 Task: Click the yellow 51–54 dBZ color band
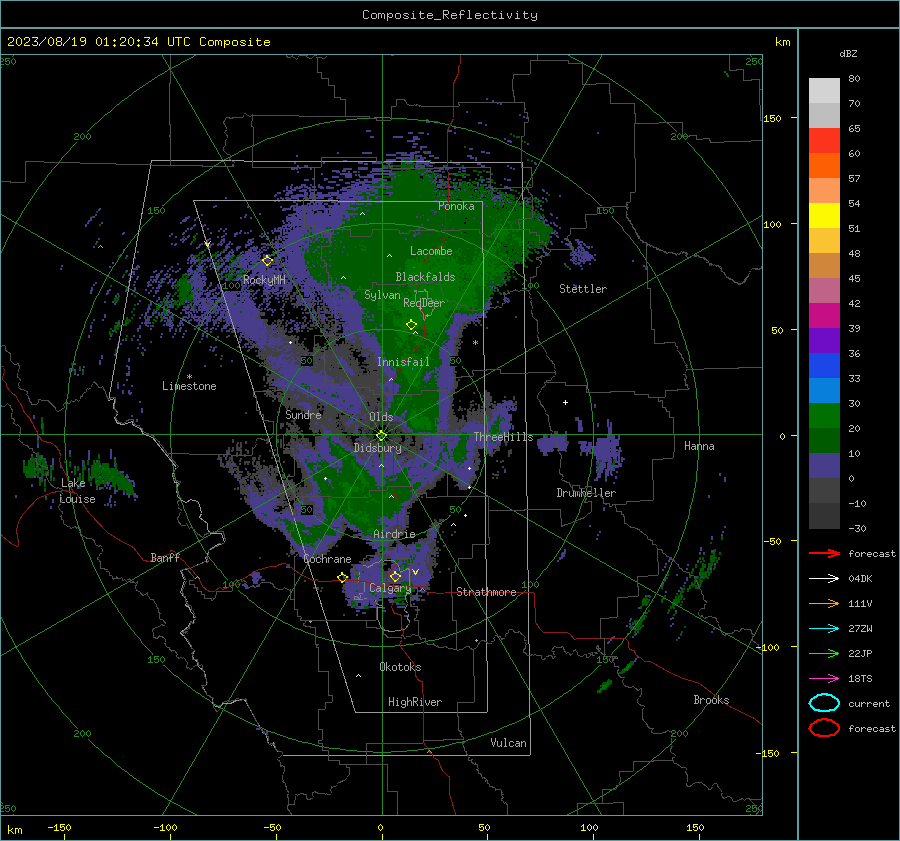824,216
